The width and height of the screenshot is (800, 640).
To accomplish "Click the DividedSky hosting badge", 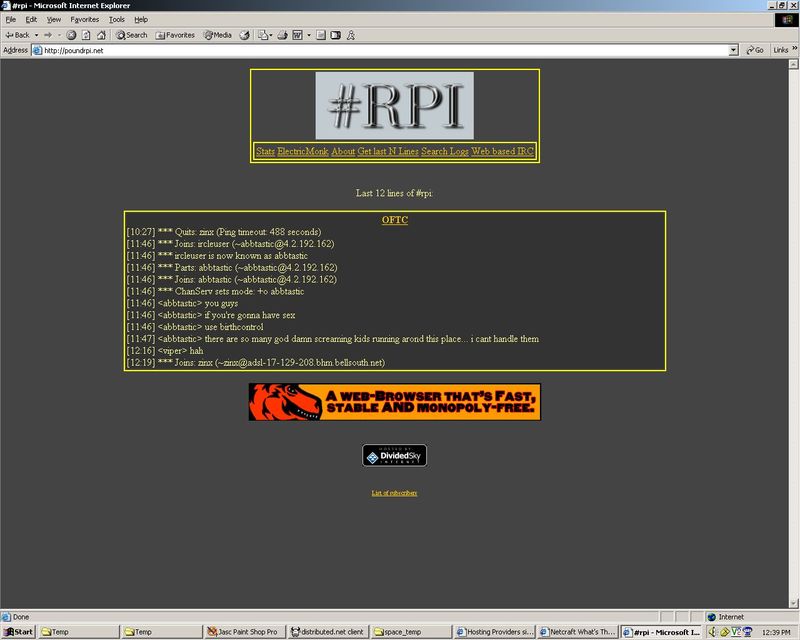I will coord(394,455).
